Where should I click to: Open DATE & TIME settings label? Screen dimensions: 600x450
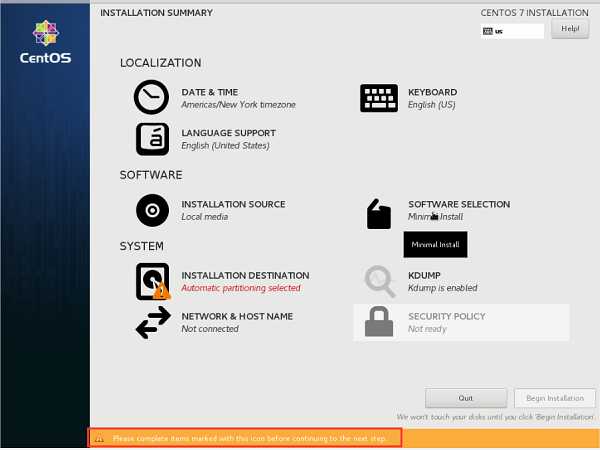point(210,92)
